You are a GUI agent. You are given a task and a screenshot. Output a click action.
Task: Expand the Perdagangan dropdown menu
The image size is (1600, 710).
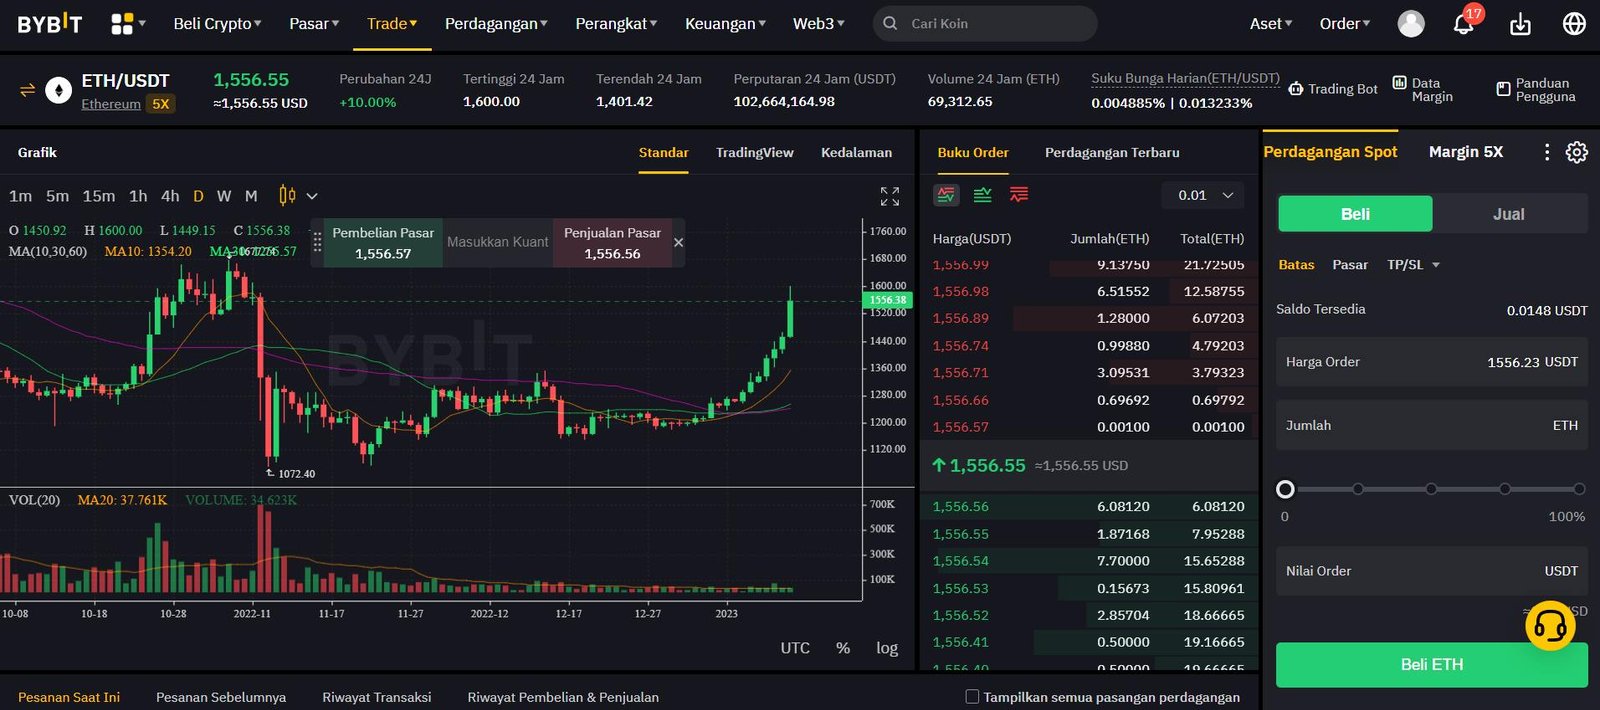496,23
